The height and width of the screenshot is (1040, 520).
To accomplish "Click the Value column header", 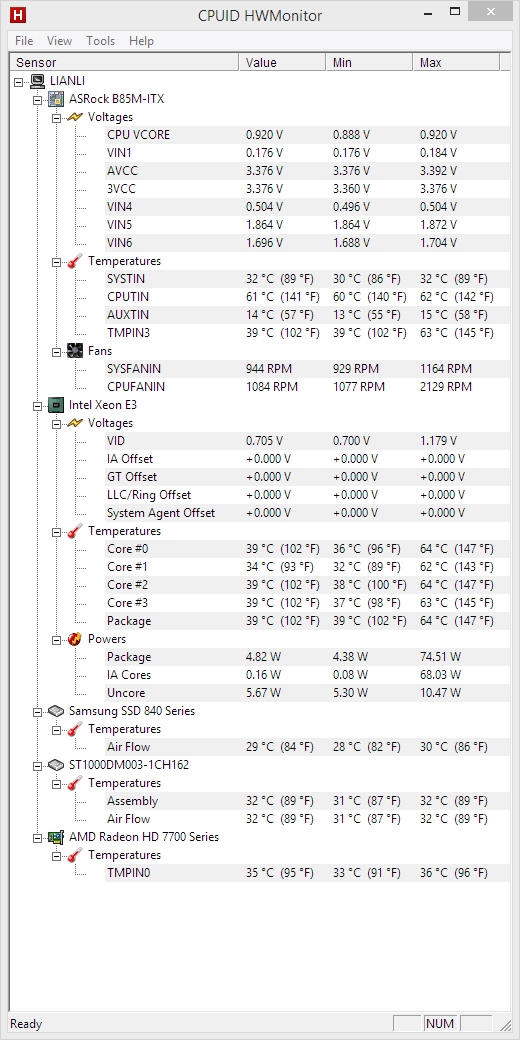I will (282, 62).
